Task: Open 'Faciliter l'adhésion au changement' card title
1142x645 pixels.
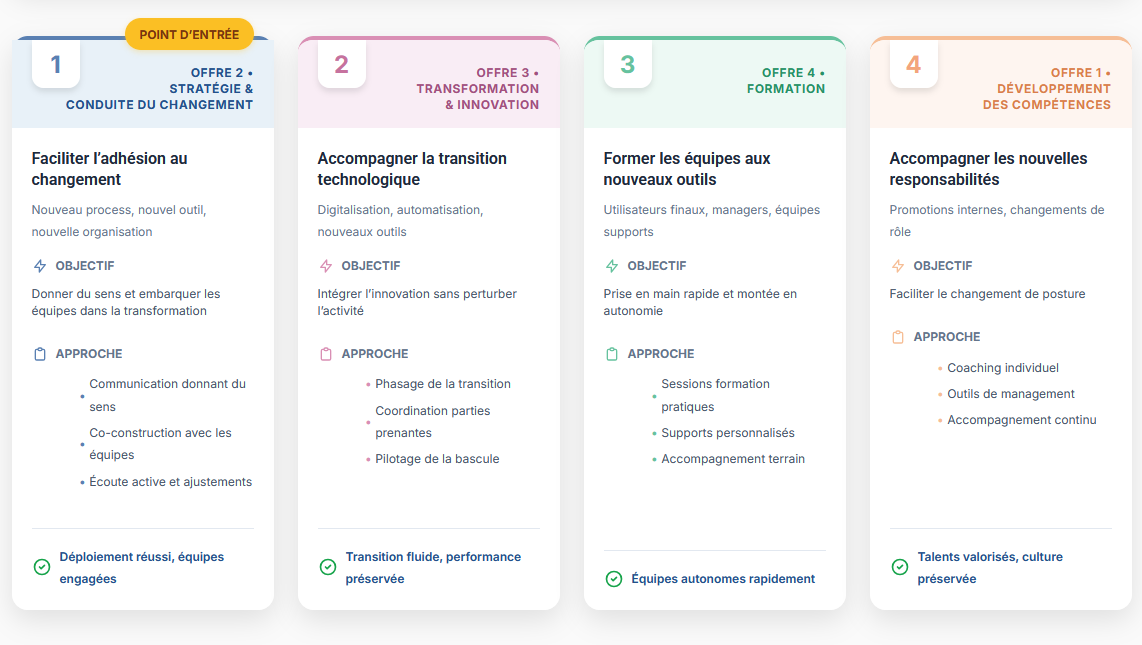Action: 109,169
